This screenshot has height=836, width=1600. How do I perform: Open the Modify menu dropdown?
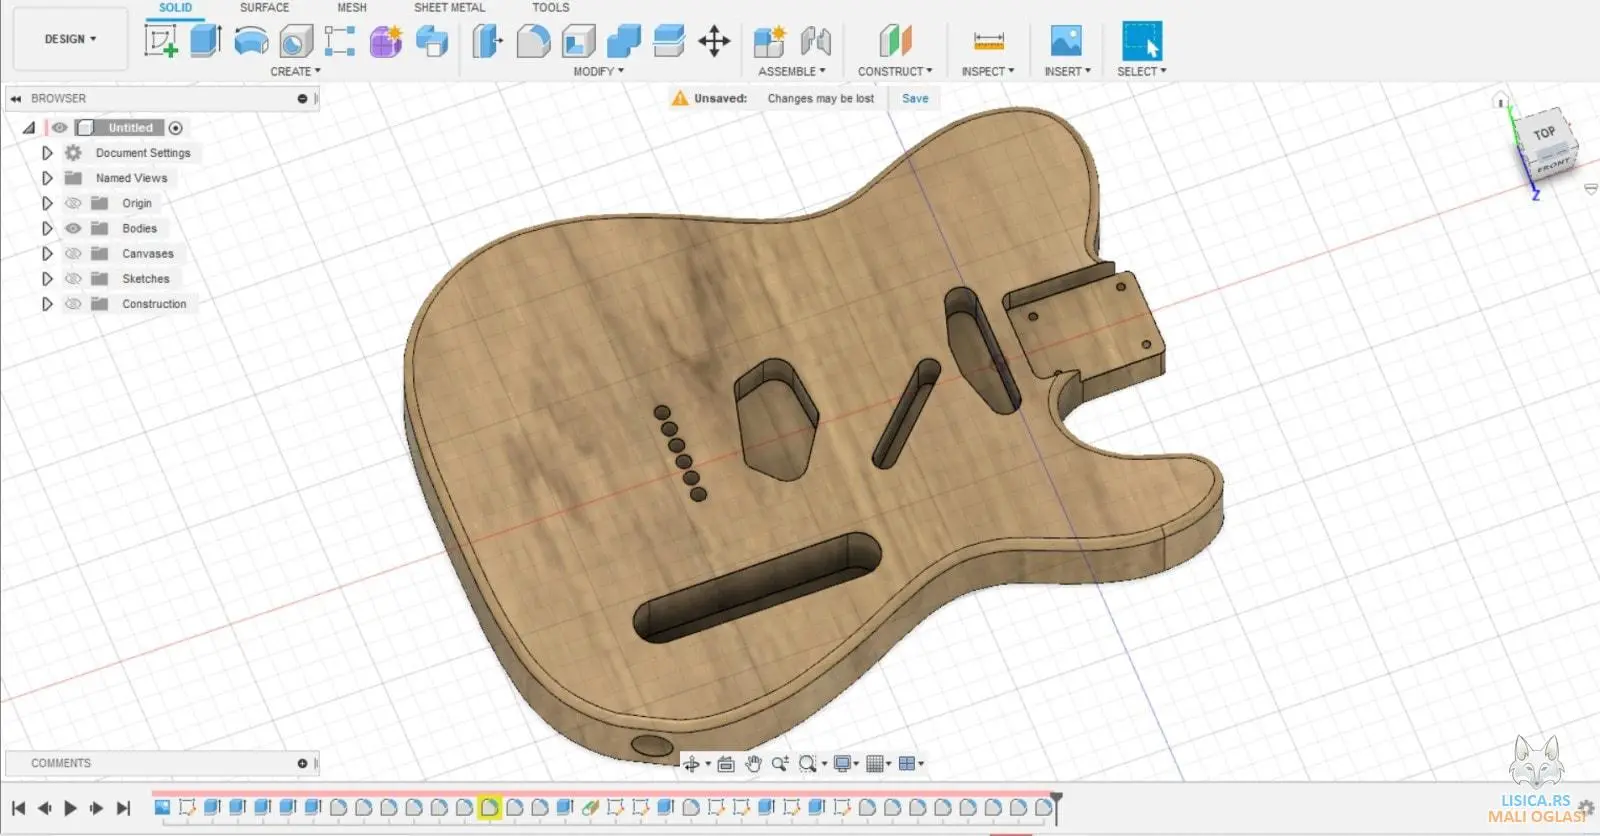tap(598, 71)
